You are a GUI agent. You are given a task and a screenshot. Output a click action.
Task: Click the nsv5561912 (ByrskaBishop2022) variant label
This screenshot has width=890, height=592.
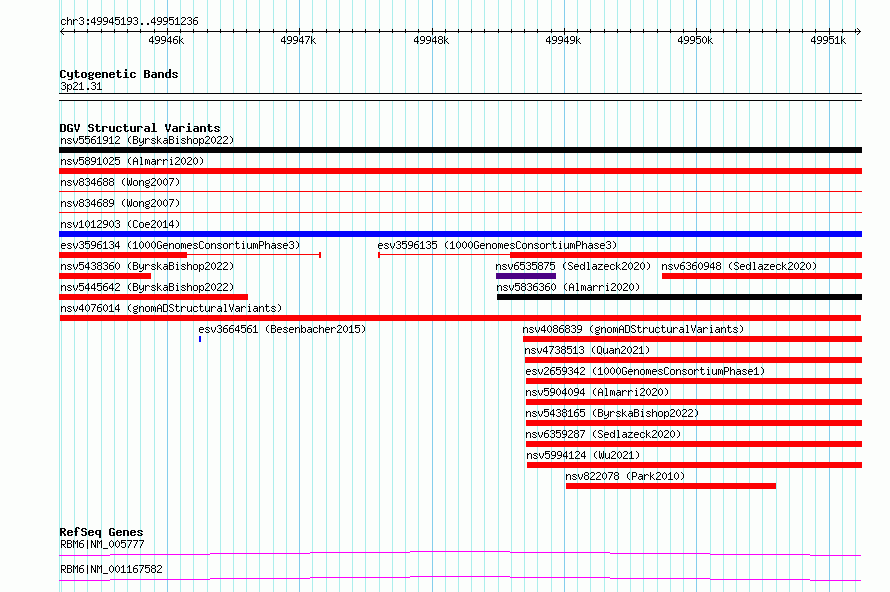click(147, 140)
